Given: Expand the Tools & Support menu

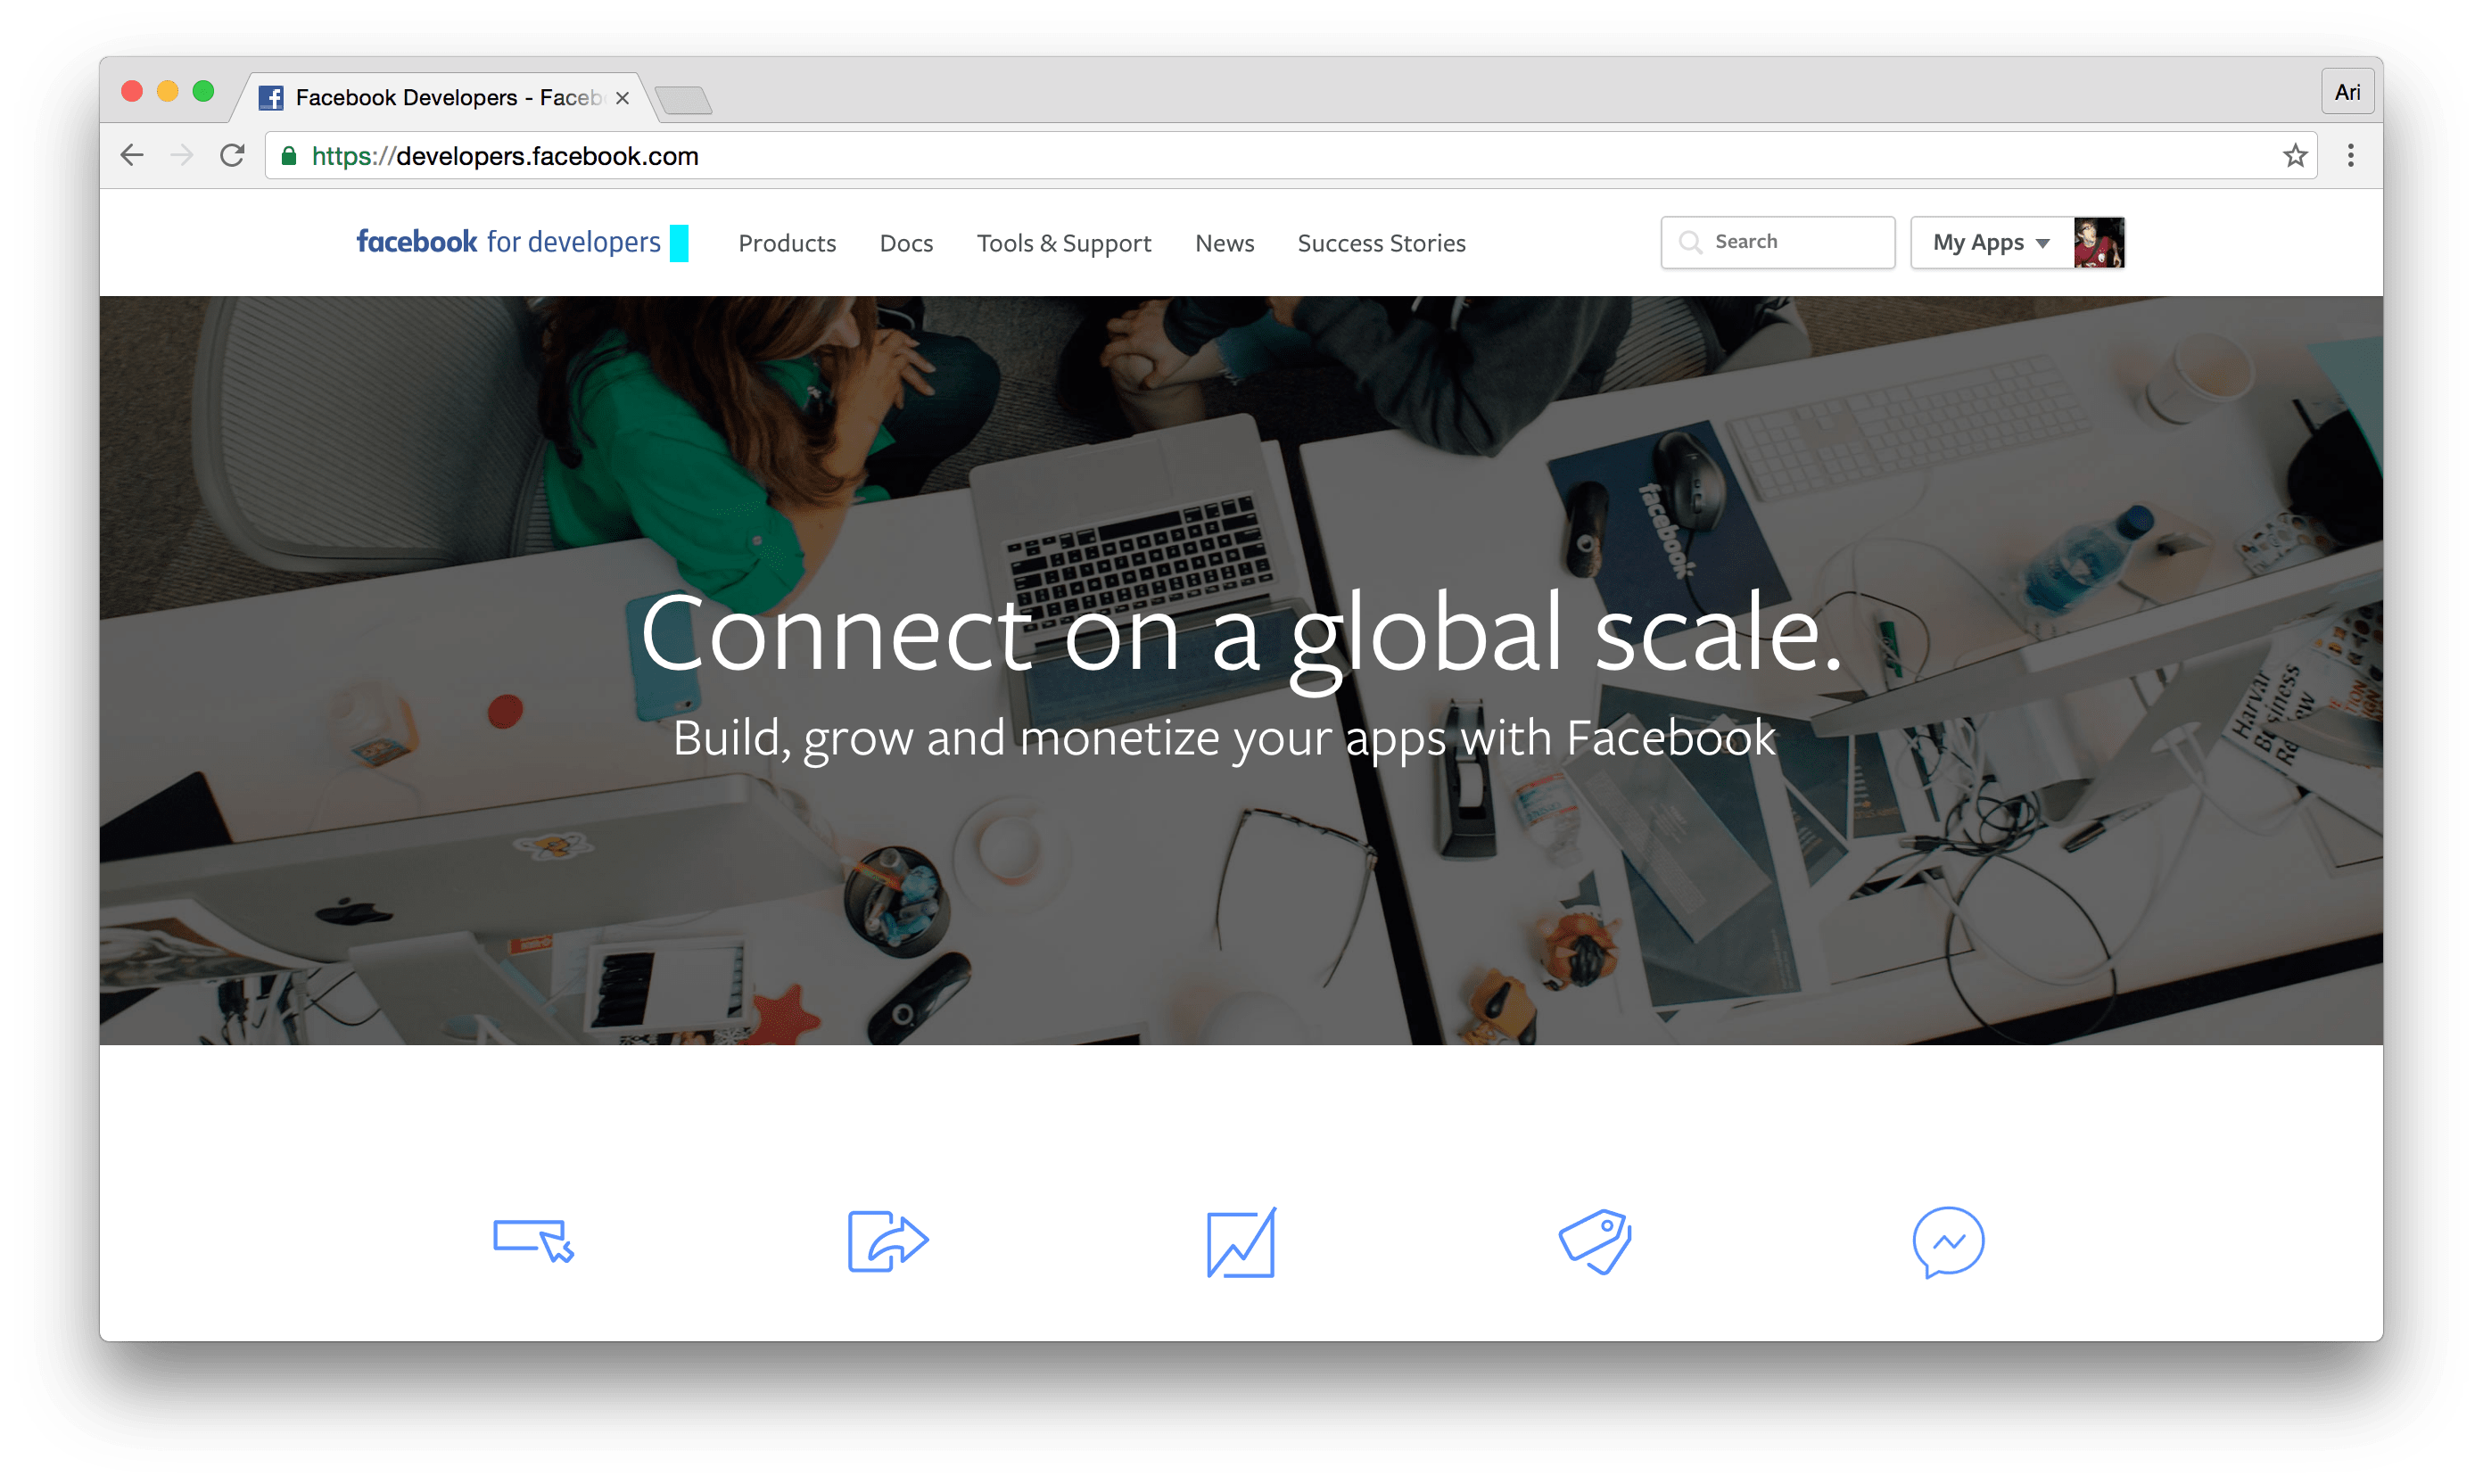Looking at the screenshot, I should pos(1061,242).
